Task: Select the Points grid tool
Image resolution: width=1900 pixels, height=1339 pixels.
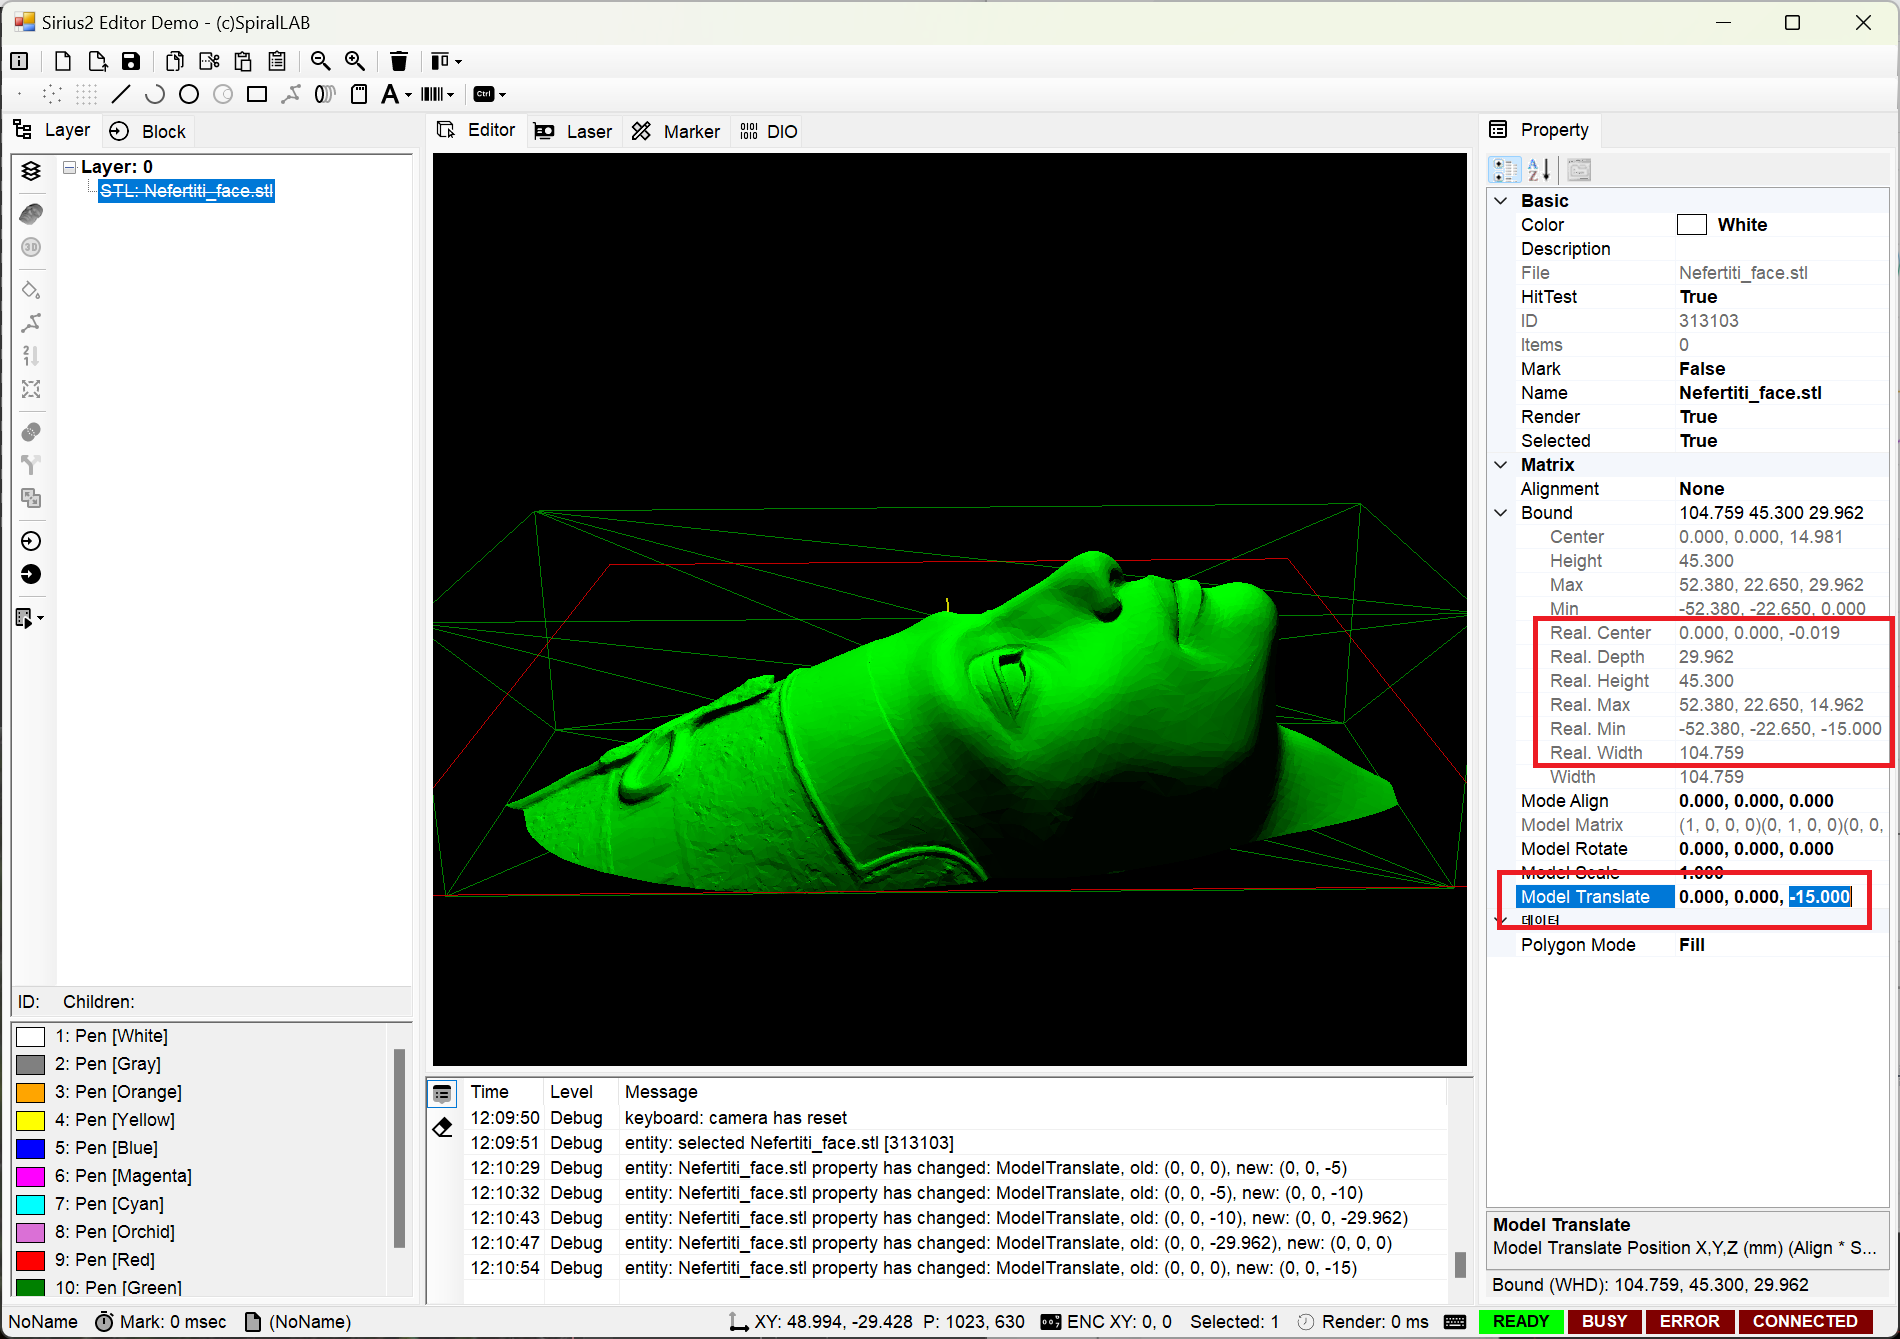Action: pos(87,94)
